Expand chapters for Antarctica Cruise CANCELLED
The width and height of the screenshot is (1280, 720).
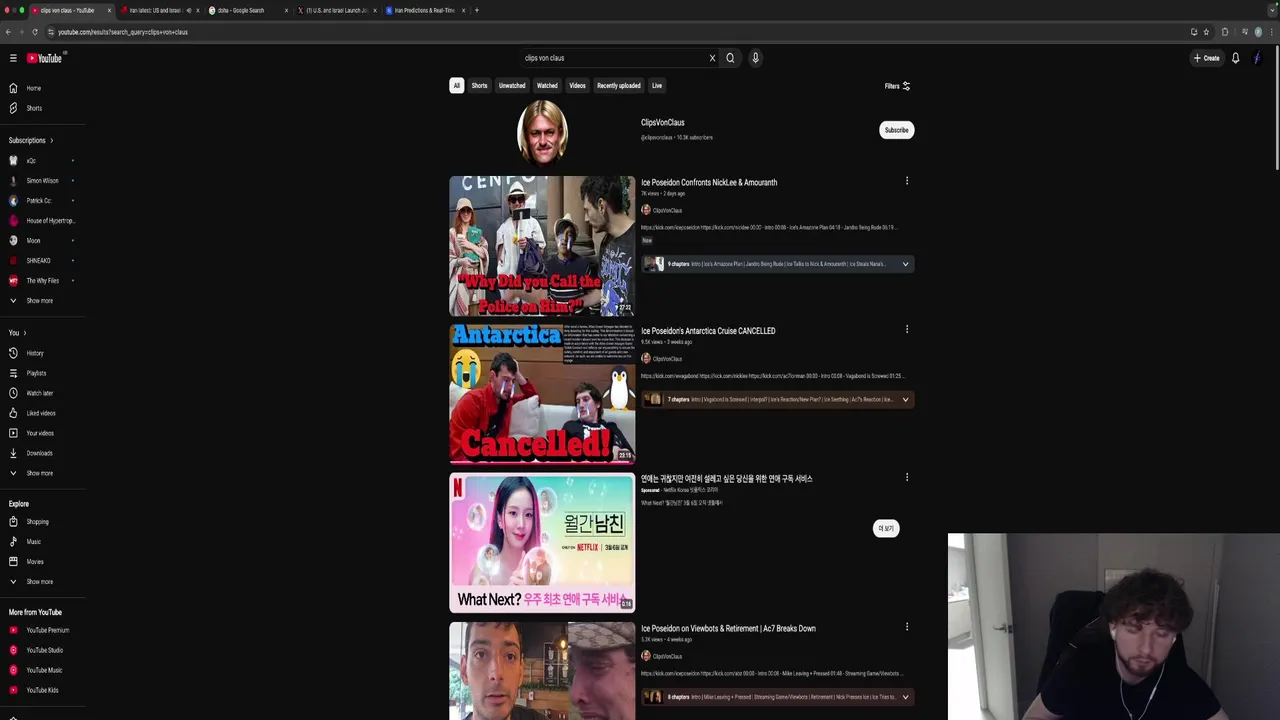(x=905, y=399)
